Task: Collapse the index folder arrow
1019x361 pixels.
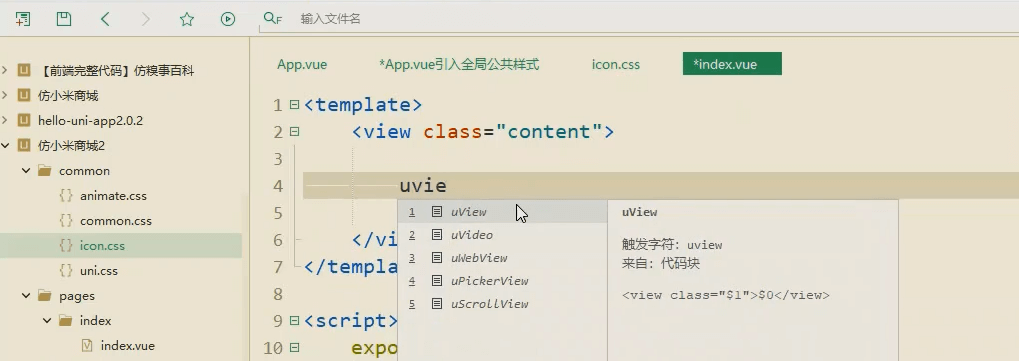Action: 47,321
